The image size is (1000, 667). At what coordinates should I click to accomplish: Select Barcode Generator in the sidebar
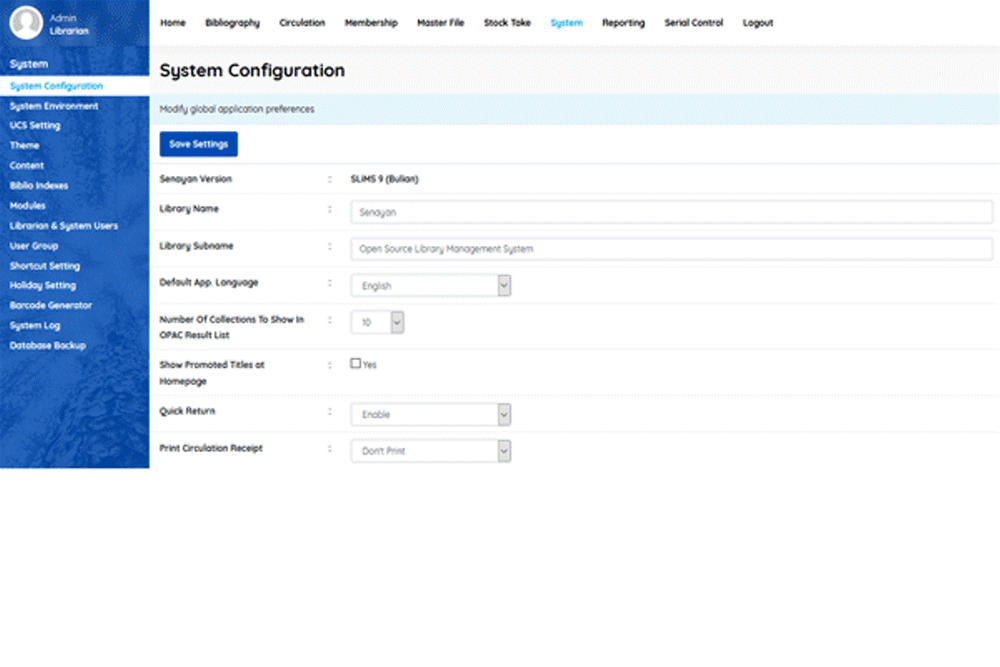tap(49, 305)
